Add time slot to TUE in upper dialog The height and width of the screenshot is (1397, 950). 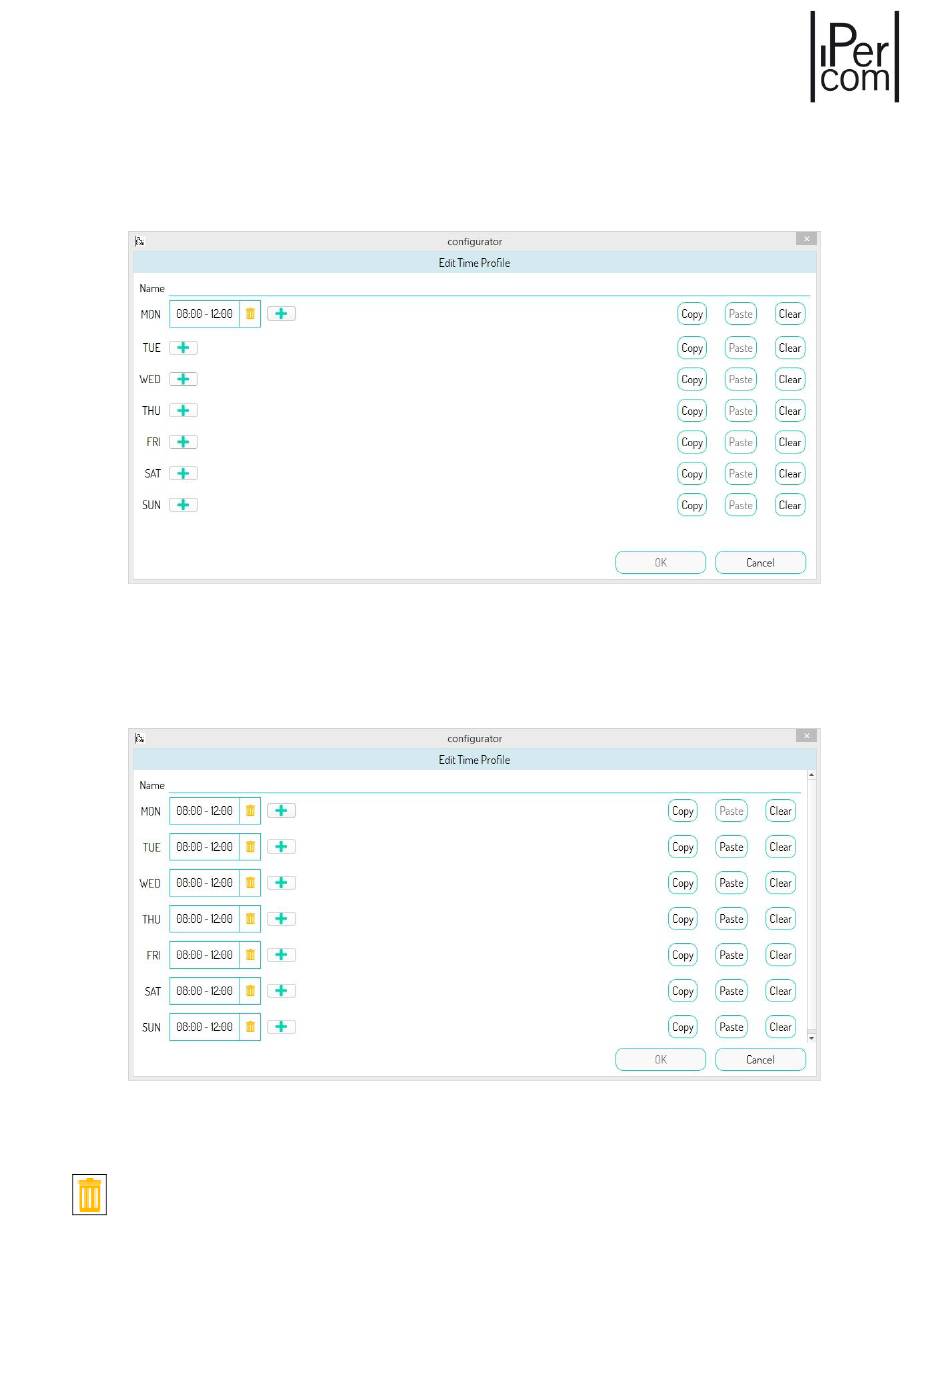(183, 348)
